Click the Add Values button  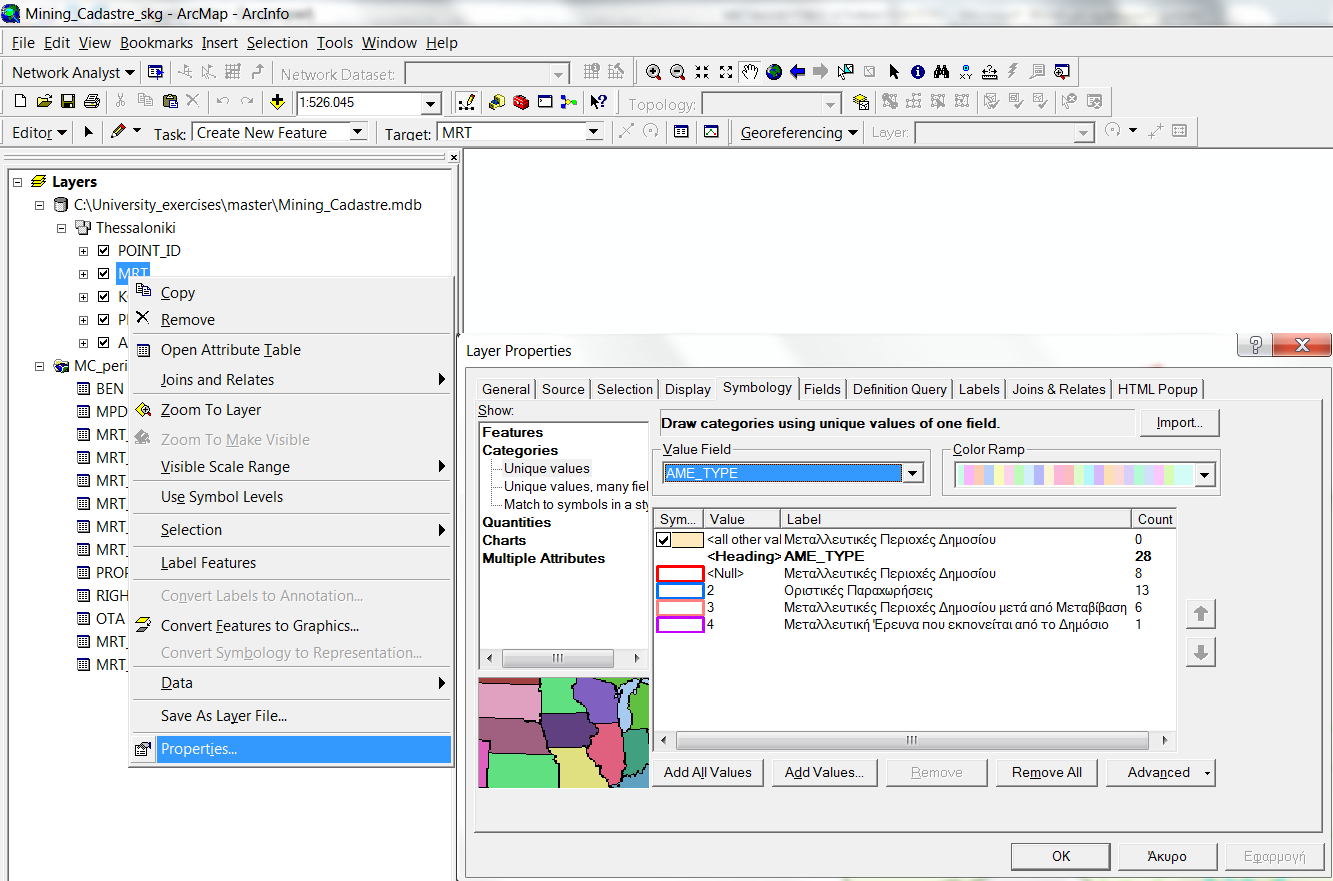click(824, 772)
